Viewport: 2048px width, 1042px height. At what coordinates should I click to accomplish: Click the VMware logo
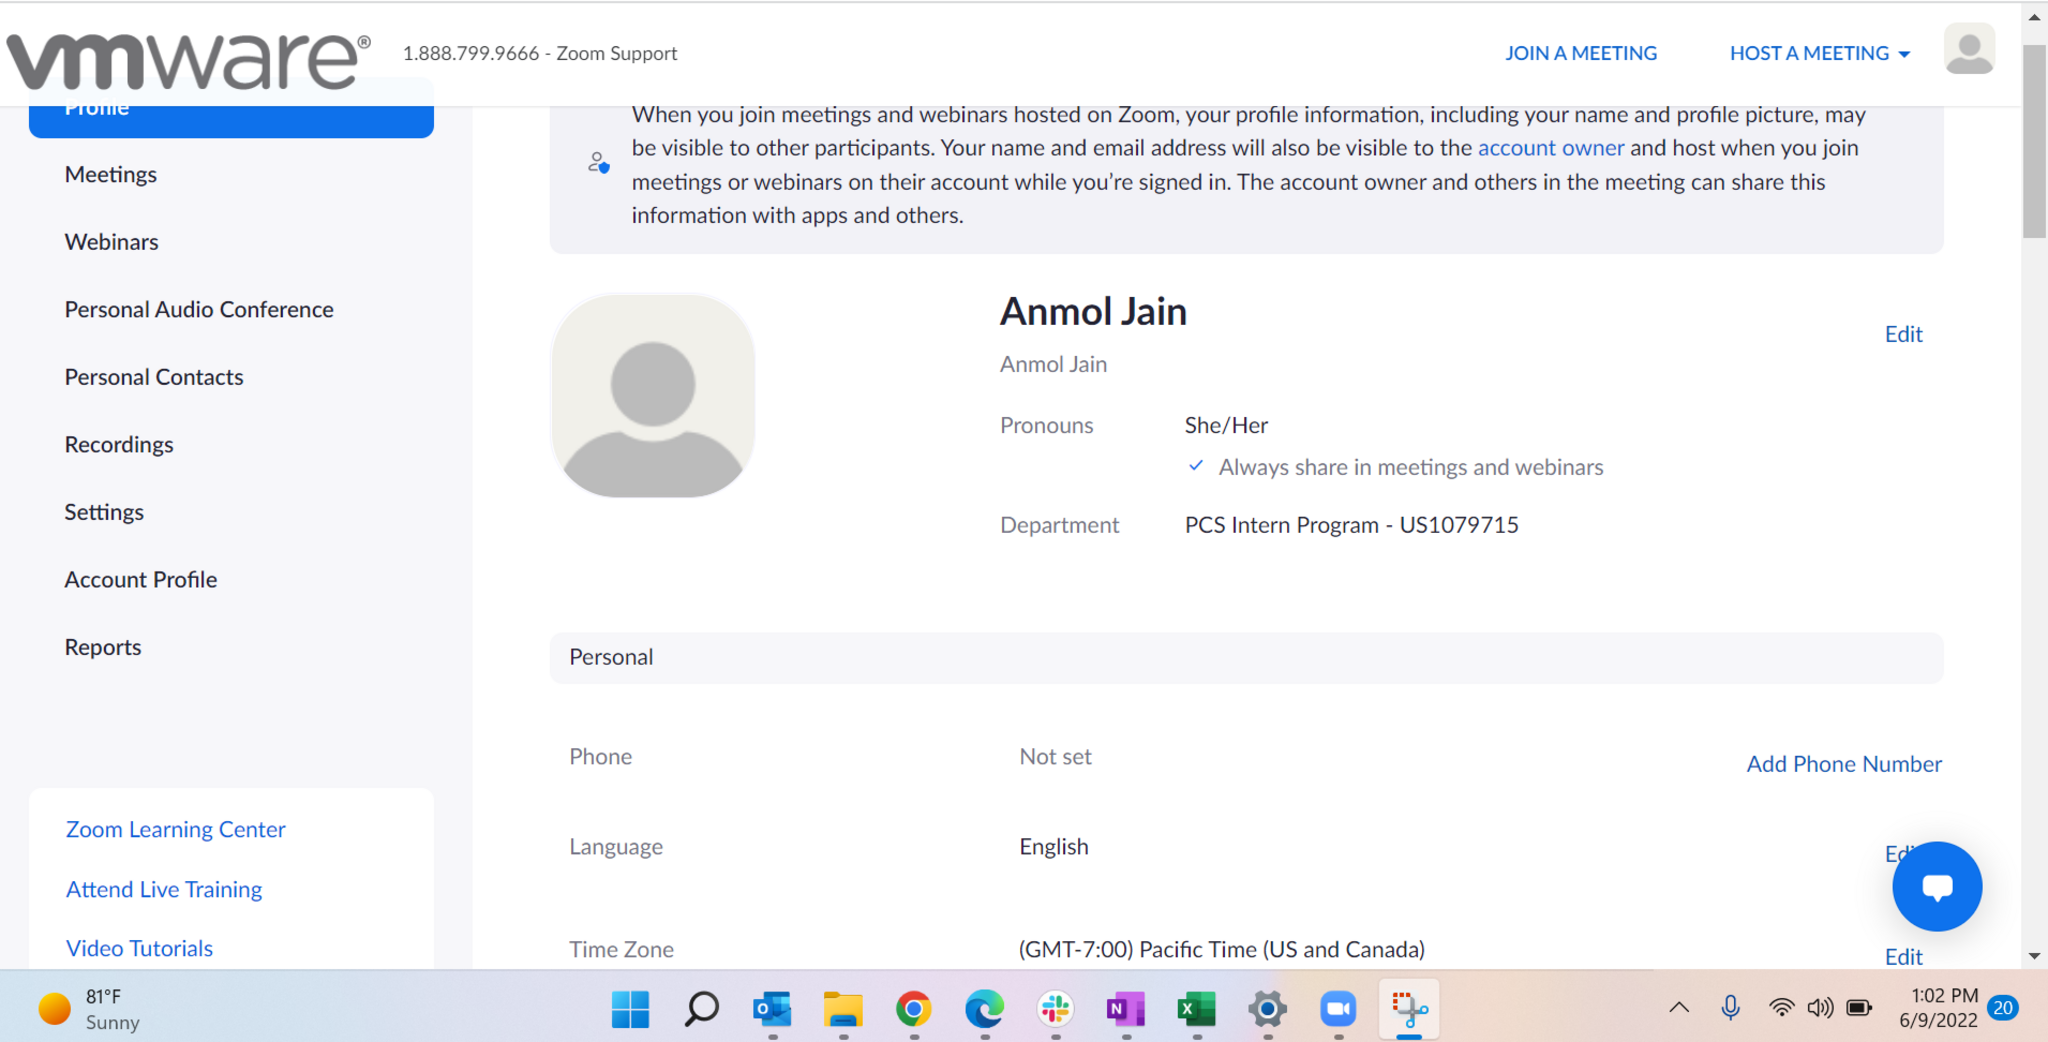(188, 58)
